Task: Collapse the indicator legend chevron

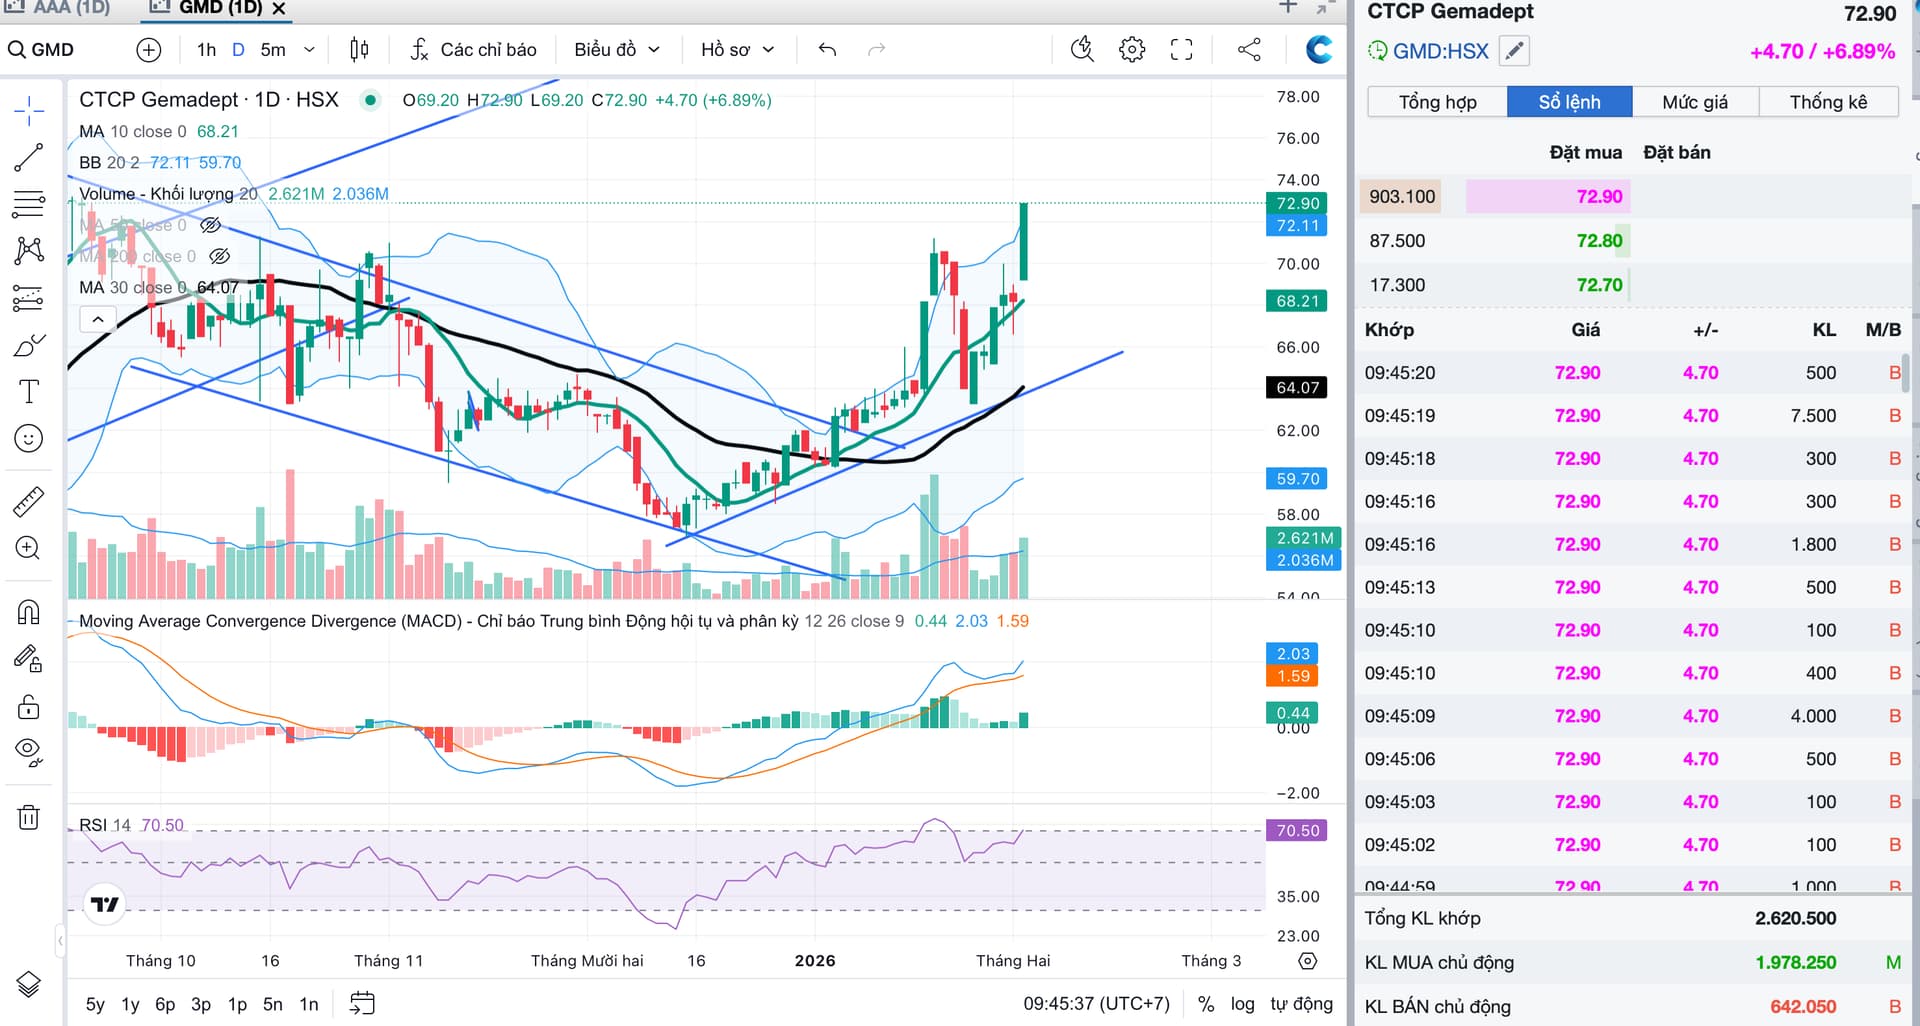Action: [x=98, y=320]
